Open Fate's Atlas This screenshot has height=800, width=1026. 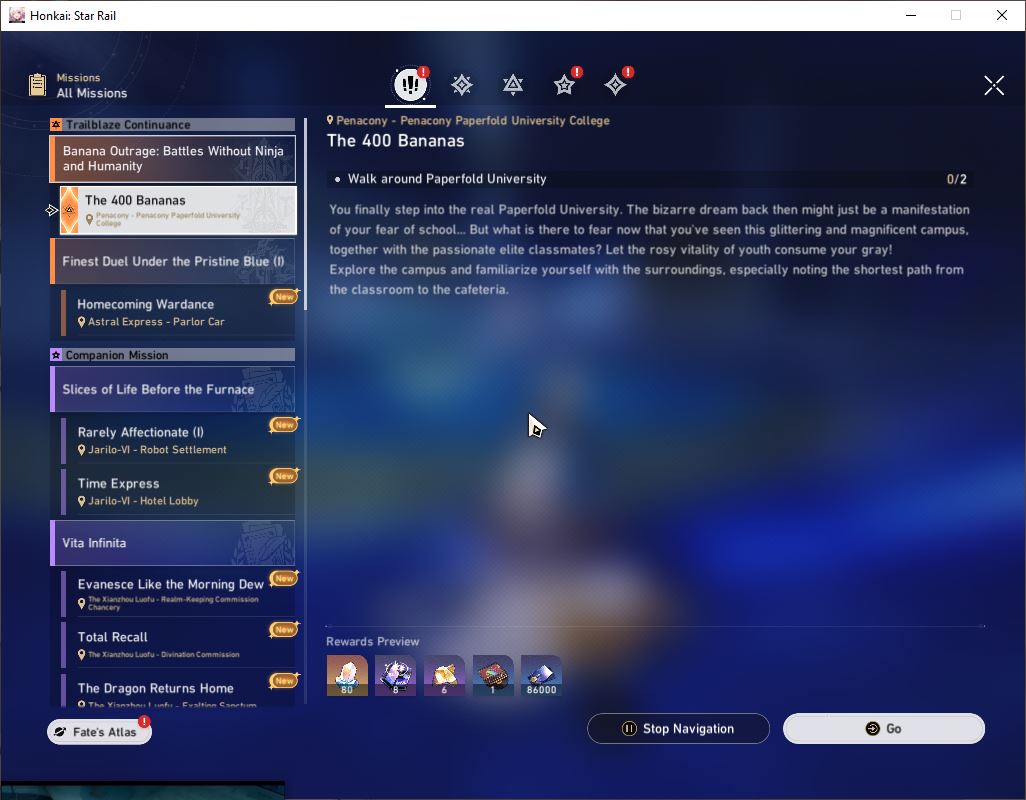99,732
